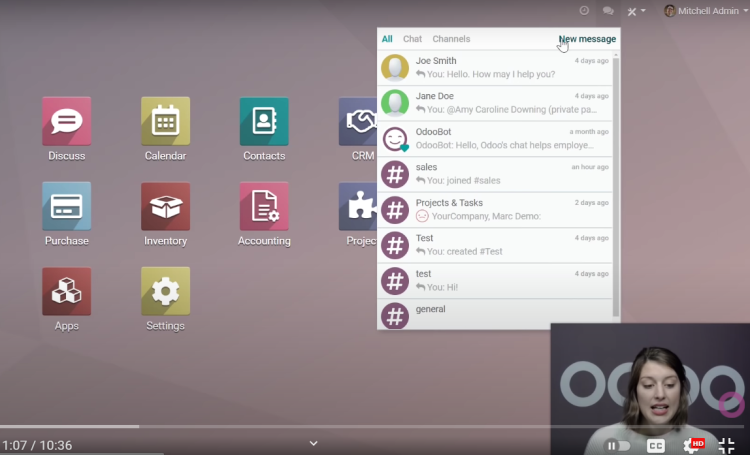This screenshot has width=750, height=455.
Task: Click the messages list scrollbar
Action: click(x=616, y=187)
